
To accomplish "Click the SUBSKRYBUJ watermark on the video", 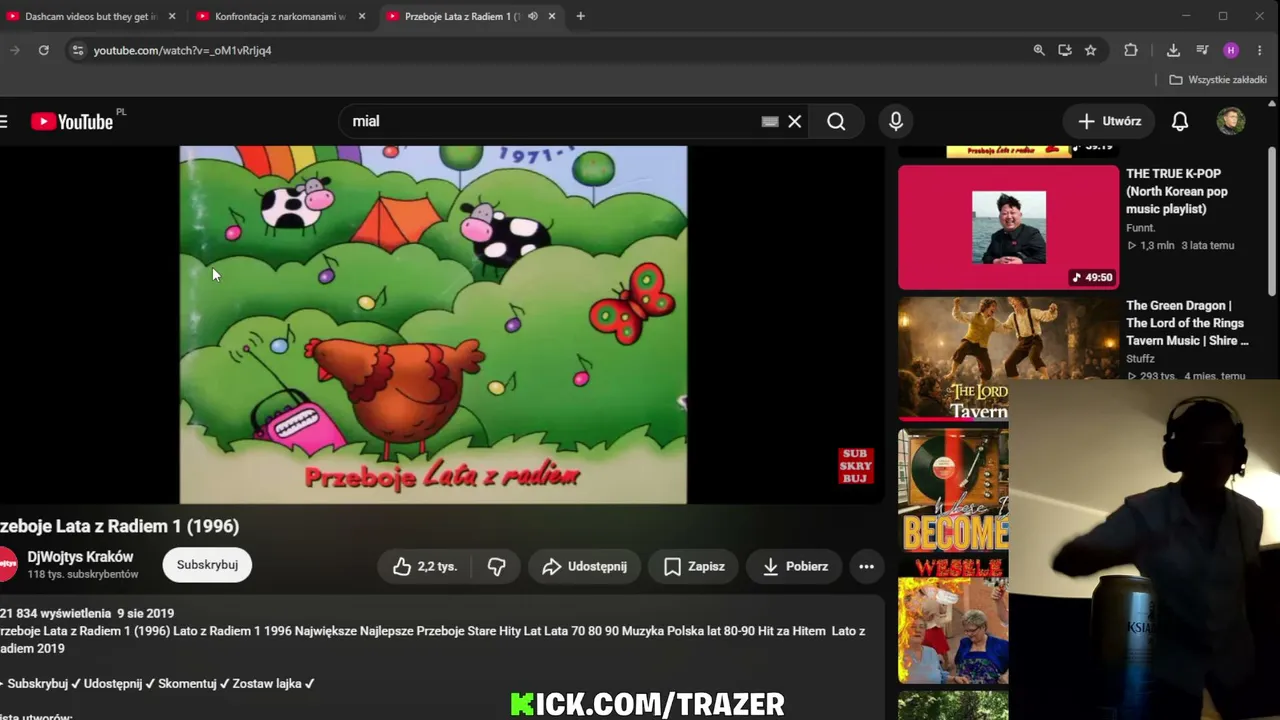I will pos(855,466).
